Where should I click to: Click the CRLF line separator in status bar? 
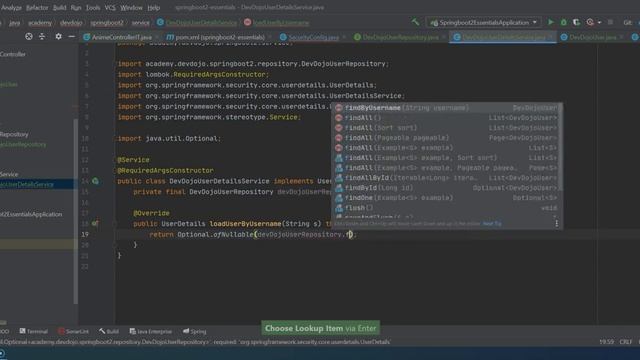click(x=626, y=342)
